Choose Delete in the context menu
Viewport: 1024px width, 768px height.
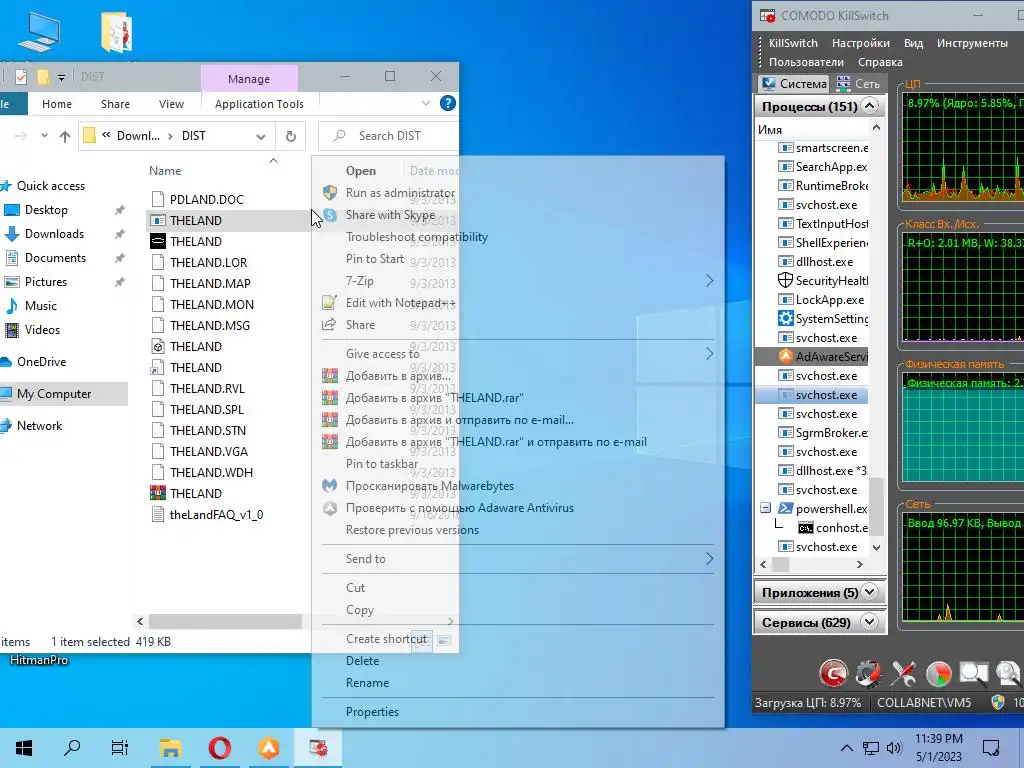point(362,661)
